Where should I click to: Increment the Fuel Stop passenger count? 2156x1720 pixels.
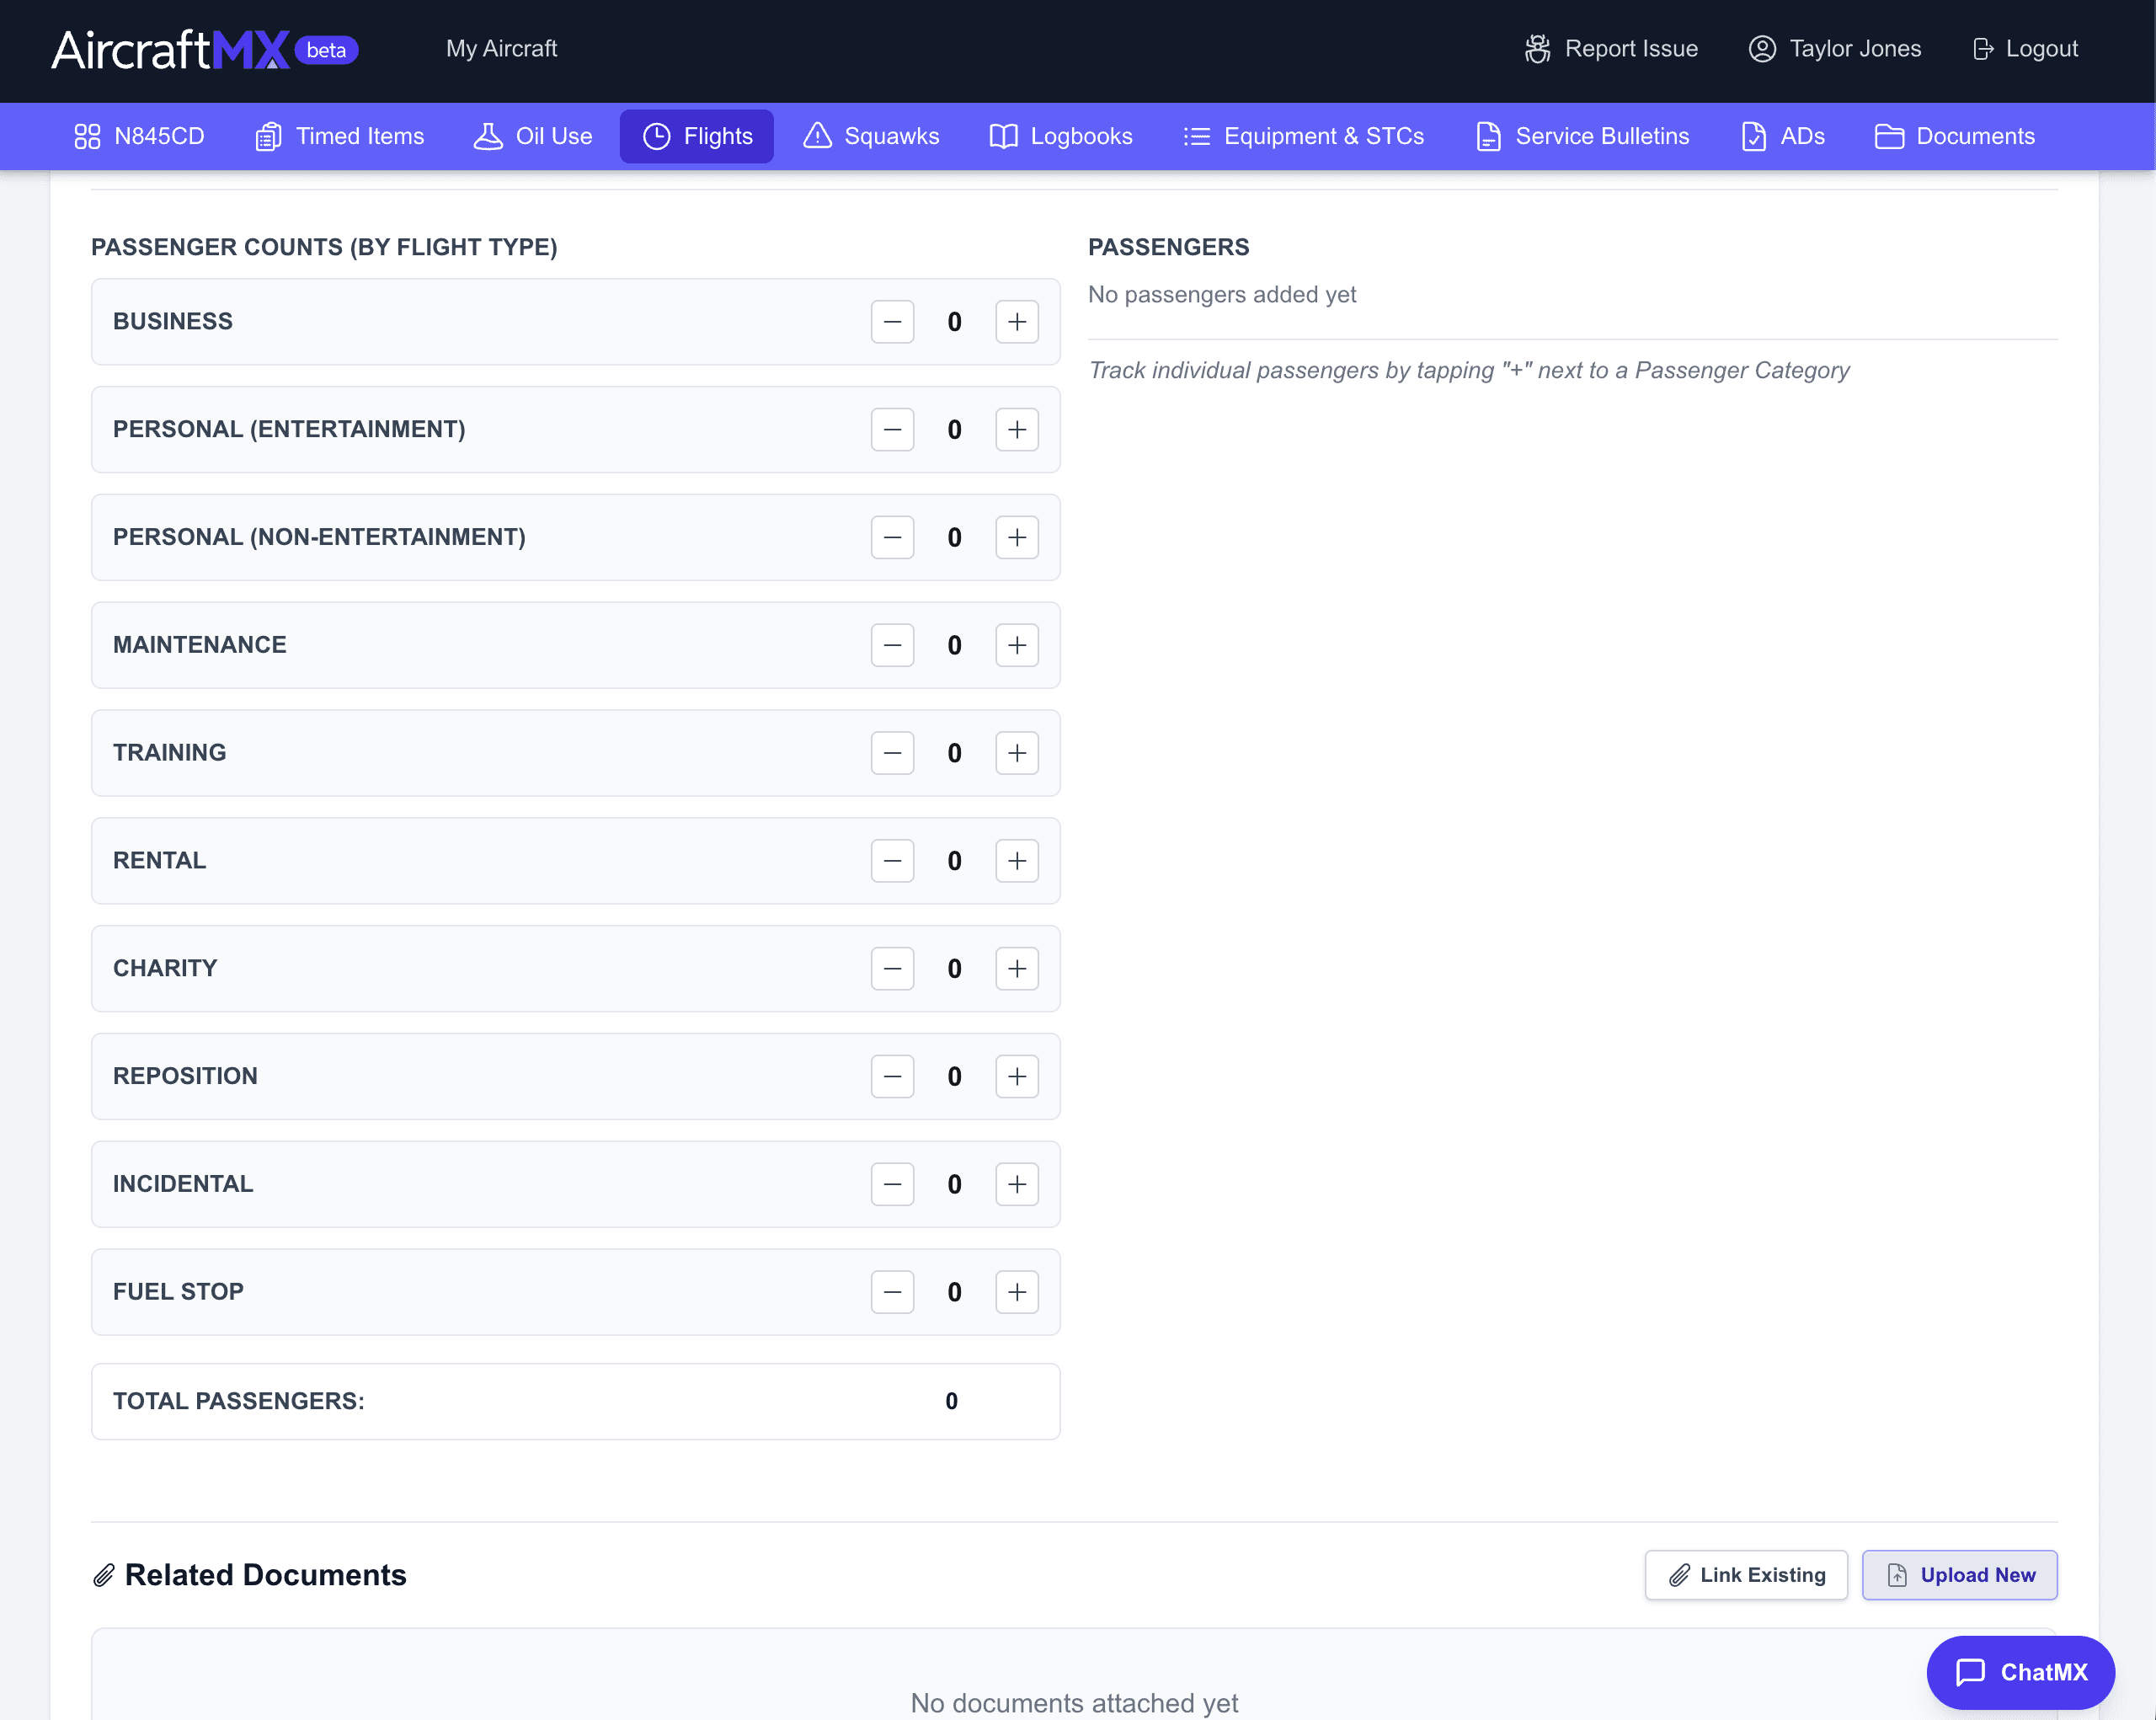1017,1292
